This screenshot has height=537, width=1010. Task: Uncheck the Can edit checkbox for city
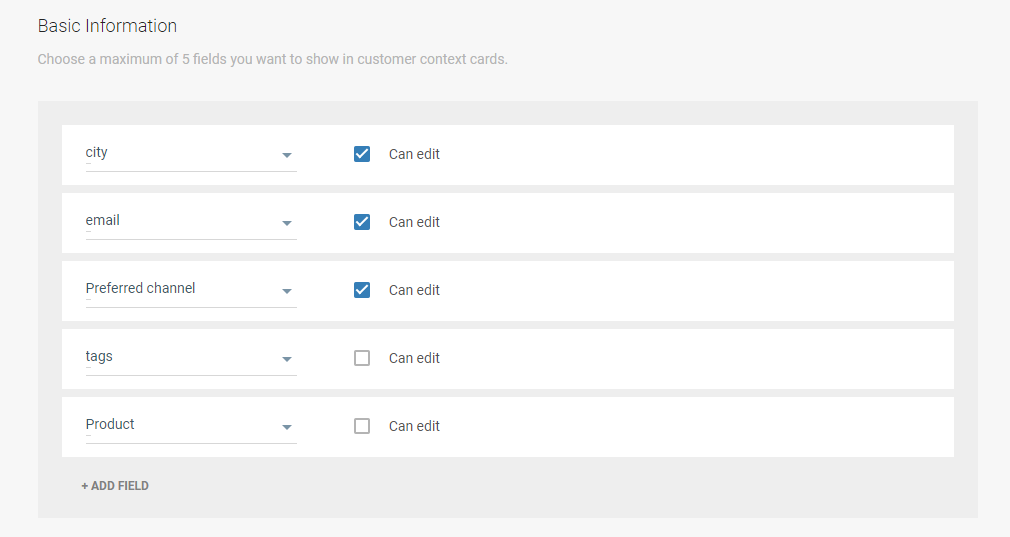click(362, 154)
